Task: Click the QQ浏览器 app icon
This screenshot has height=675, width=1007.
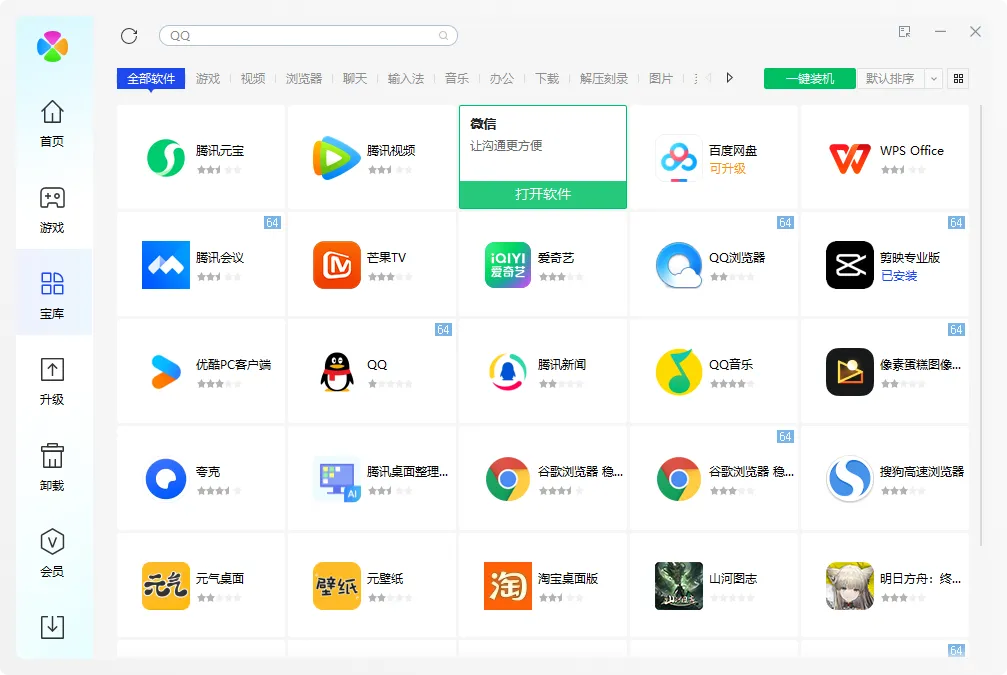Action: (x=679, y=265)
